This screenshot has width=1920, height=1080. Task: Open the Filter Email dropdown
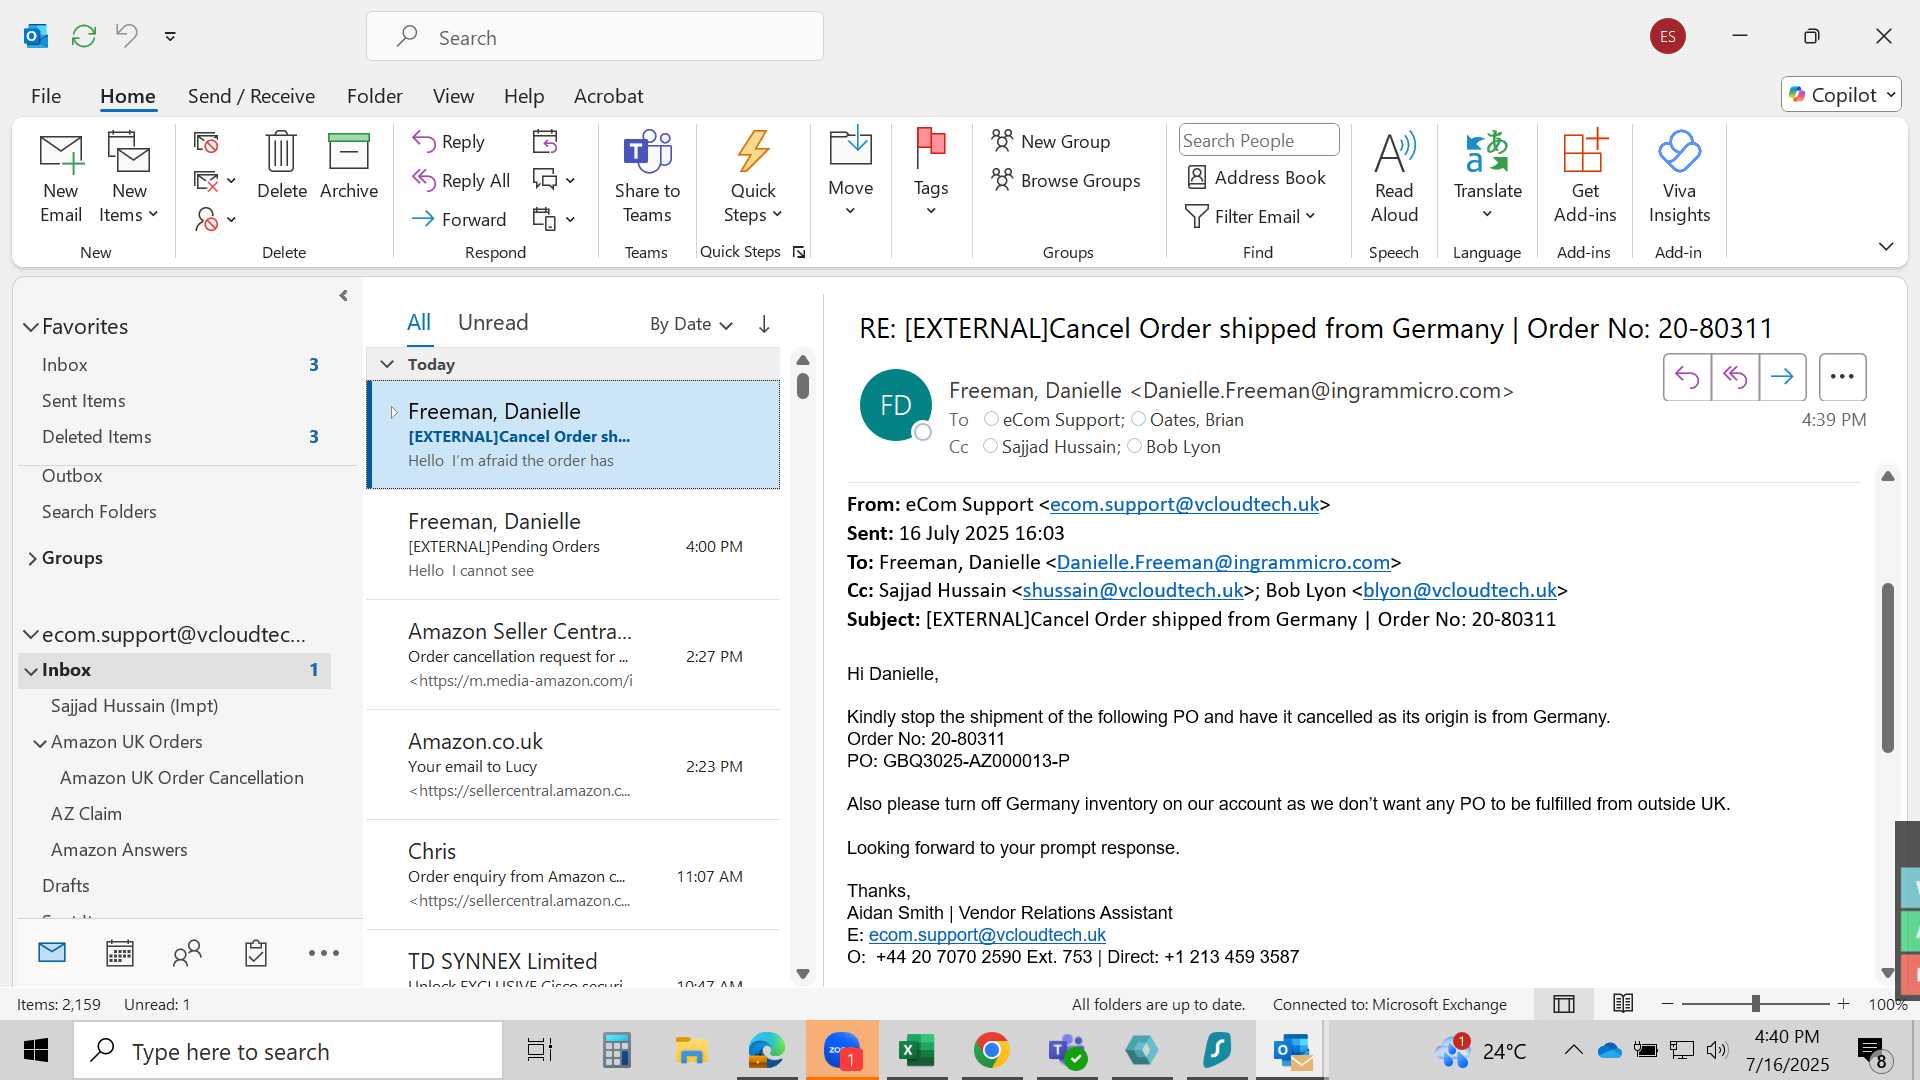[1250, 216]
